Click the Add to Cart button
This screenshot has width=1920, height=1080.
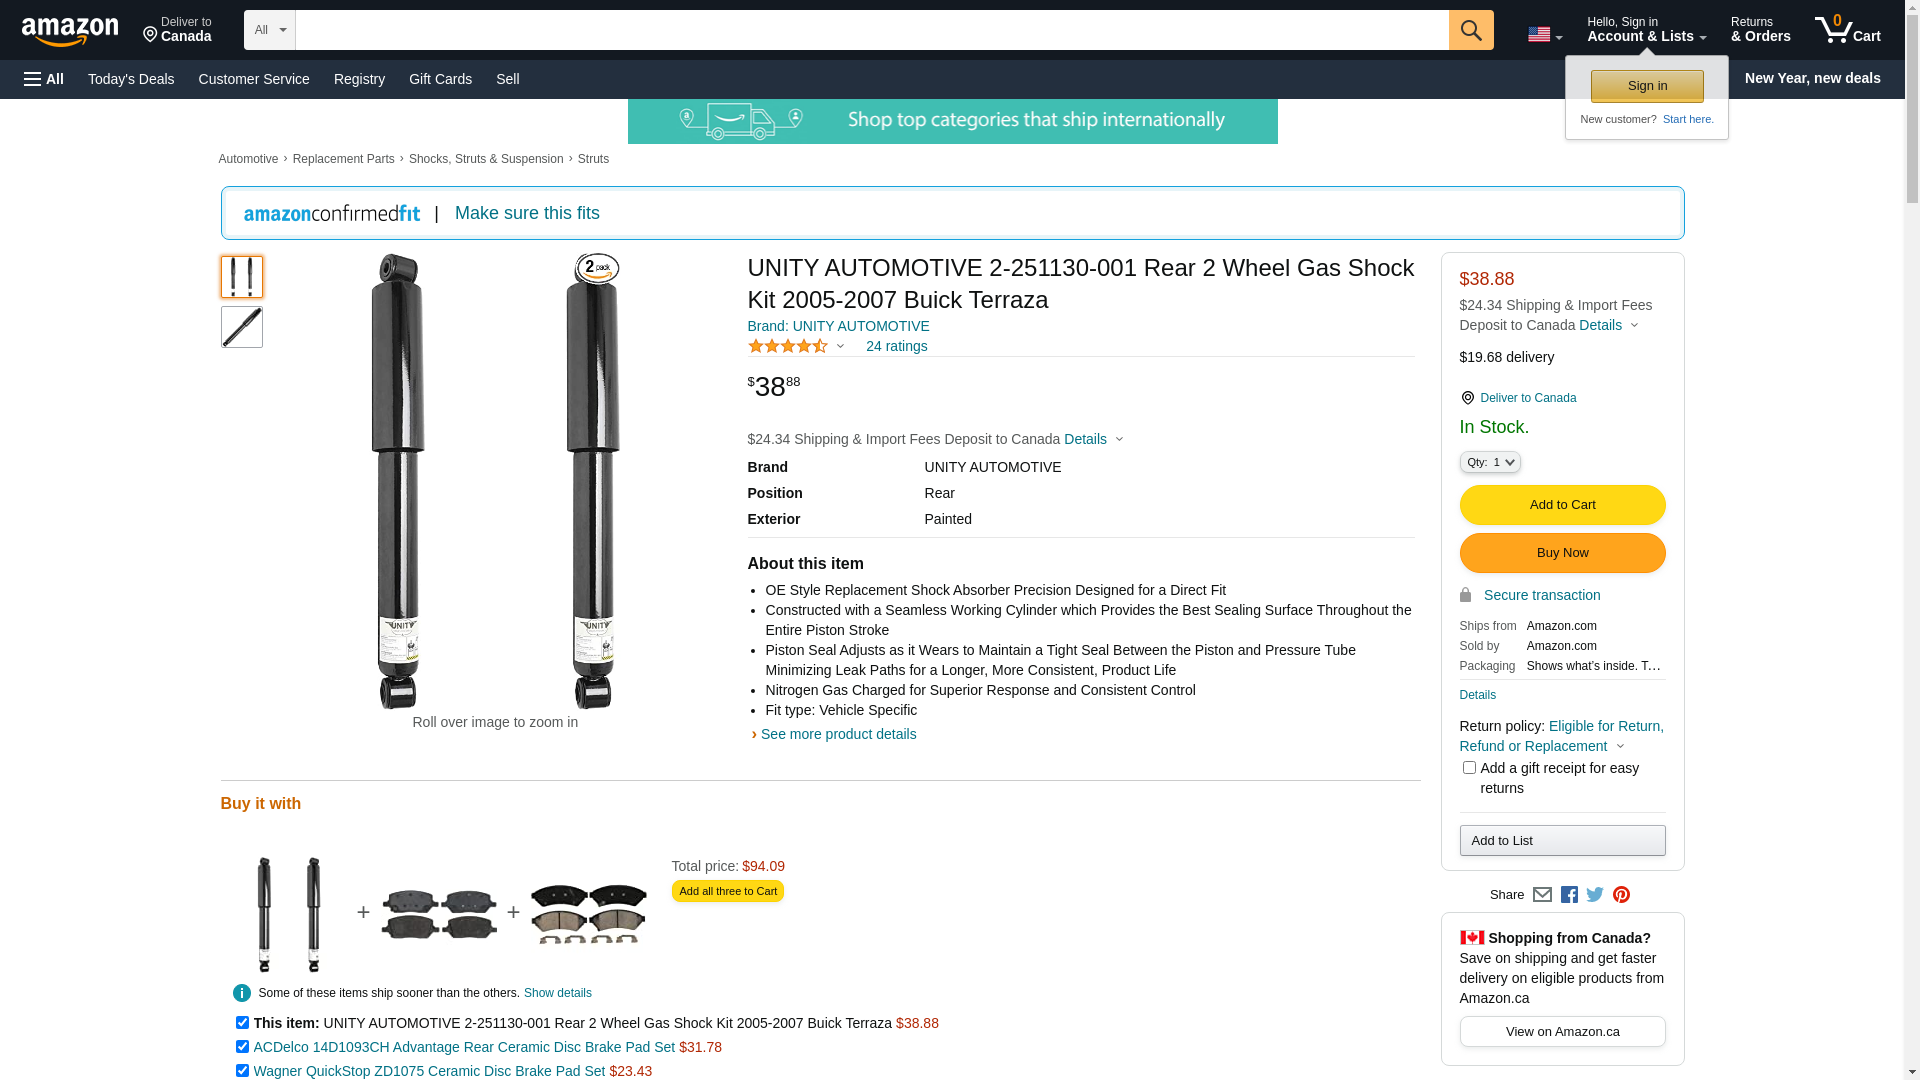[1562, 505]
